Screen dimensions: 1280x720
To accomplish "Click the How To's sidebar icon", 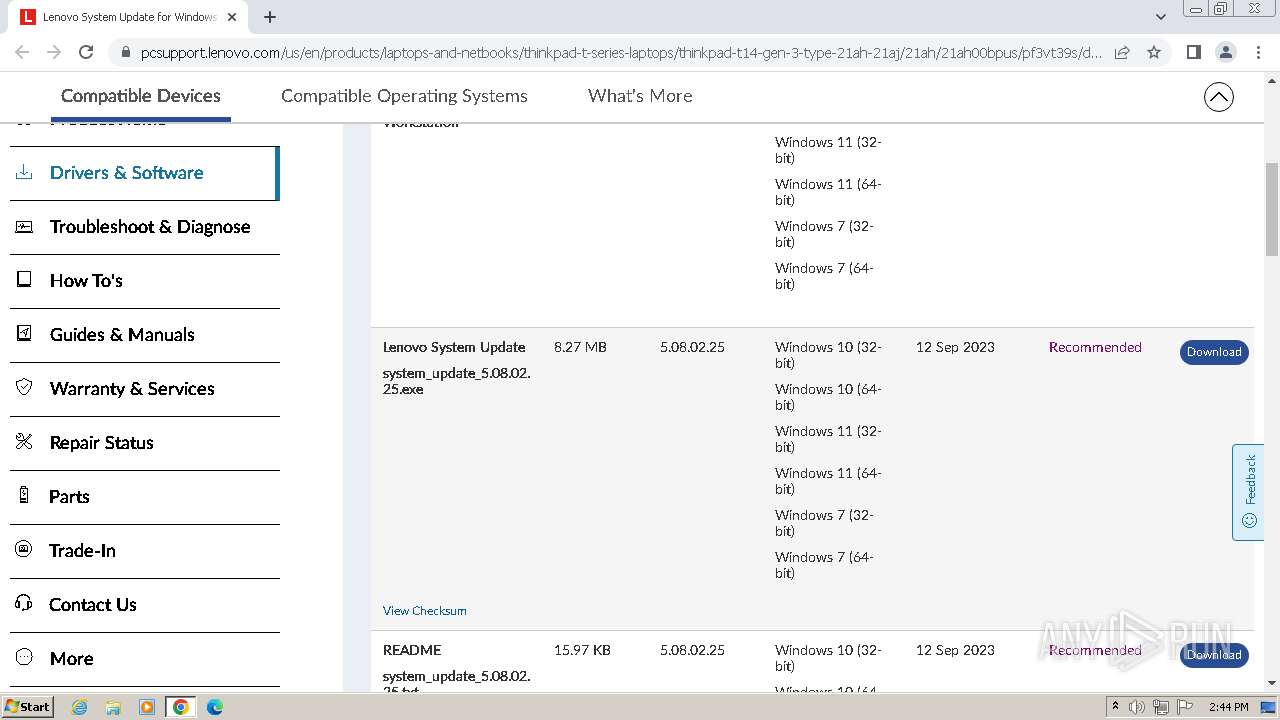I will pyautogui.click(x=24, y=280).
